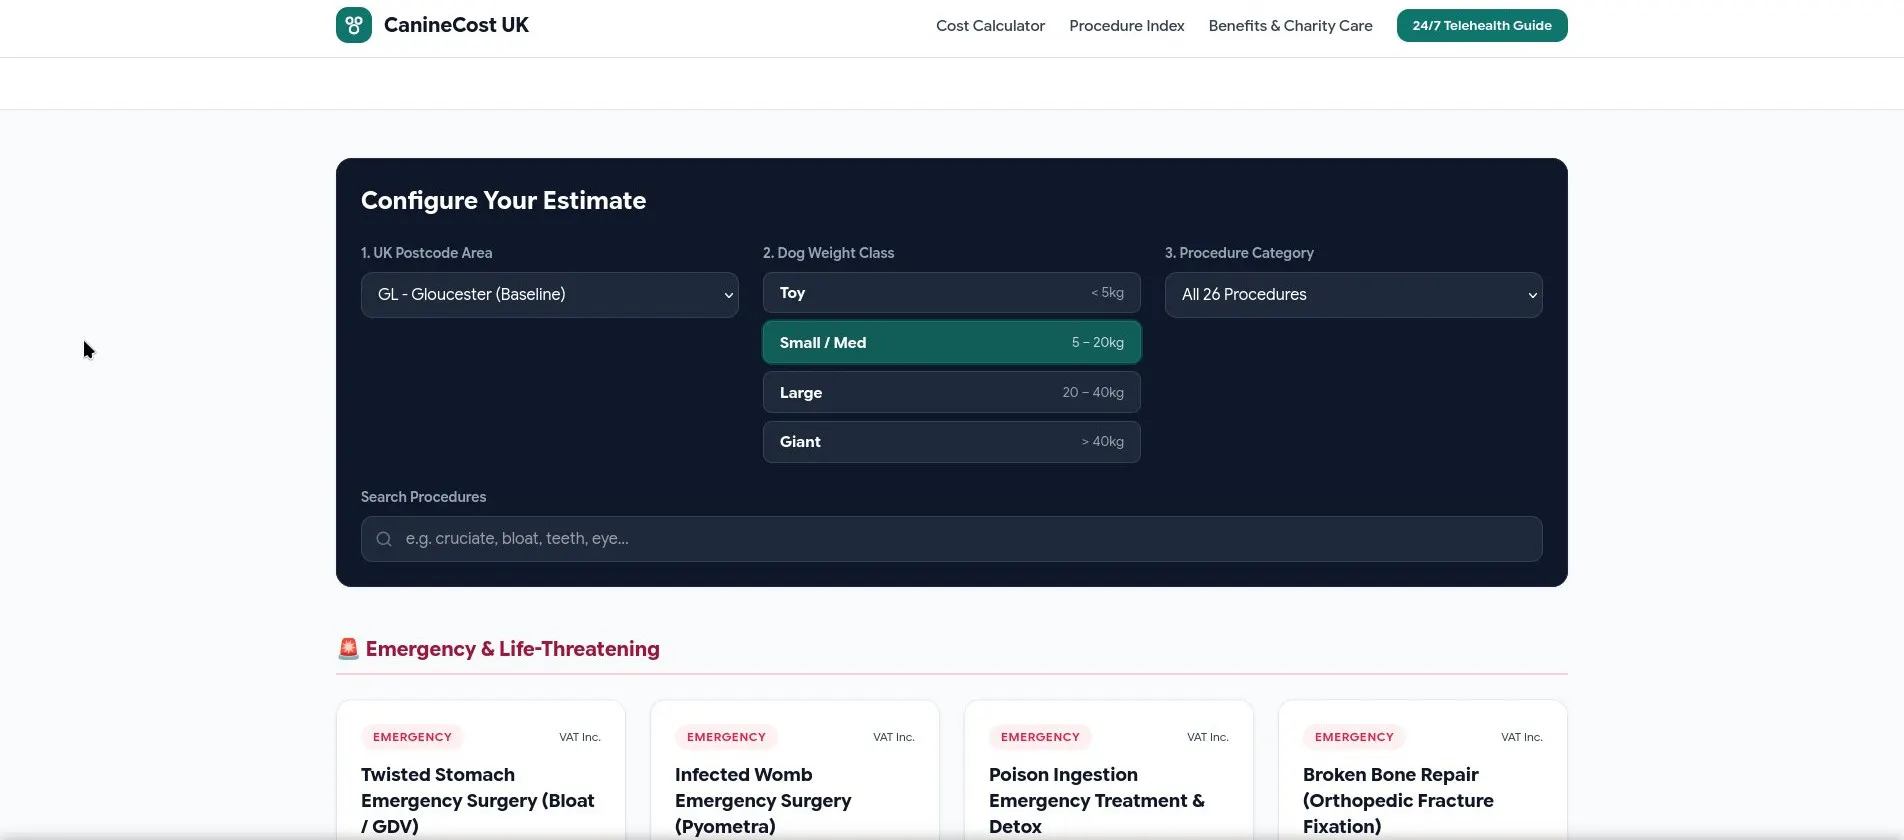Viewport: 1904px width, 840px height.
Task: Click the Emergency & Life-Threatening section heading
Action: pyautogui.click(x=512, y=649)
